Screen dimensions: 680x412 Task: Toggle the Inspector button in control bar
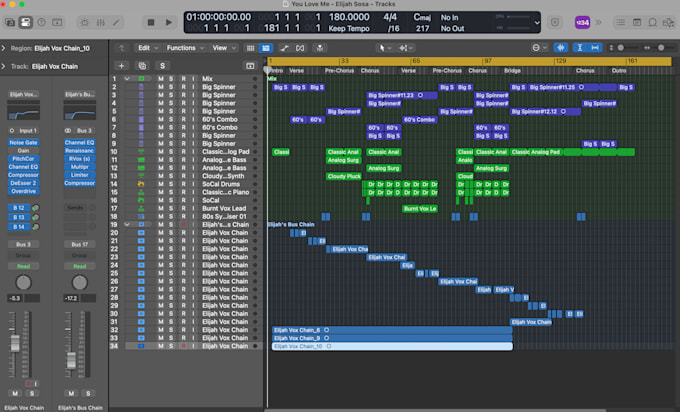click(x=26, y=22)
